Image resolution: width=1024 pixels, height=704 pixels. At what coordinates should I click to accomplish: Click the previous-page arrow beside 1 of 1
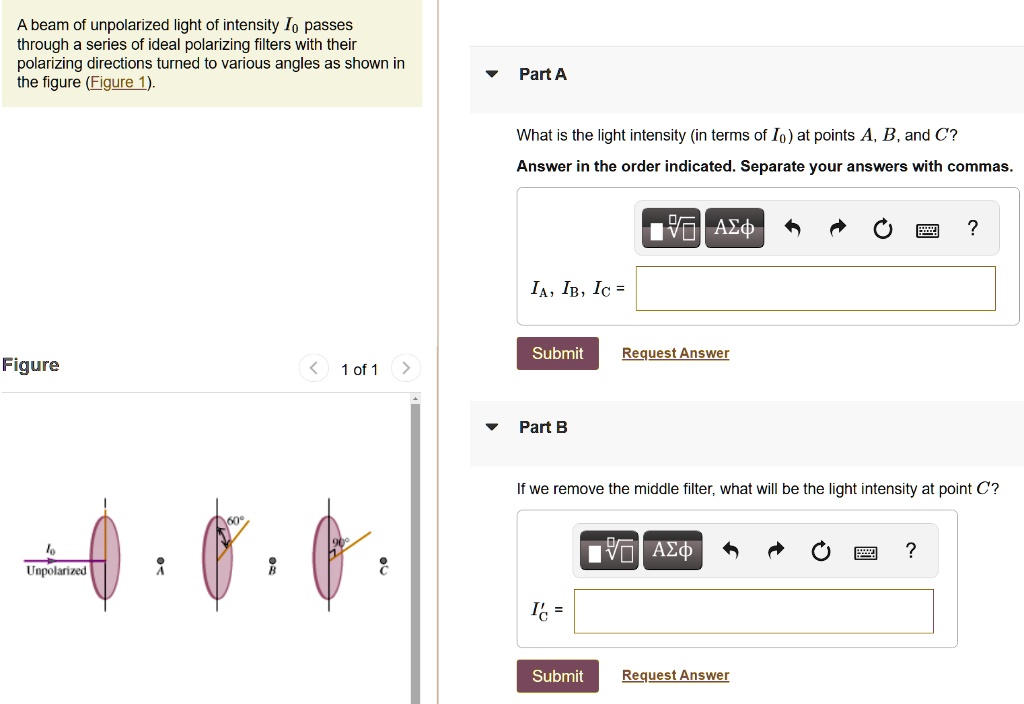(x=313, y=368)
